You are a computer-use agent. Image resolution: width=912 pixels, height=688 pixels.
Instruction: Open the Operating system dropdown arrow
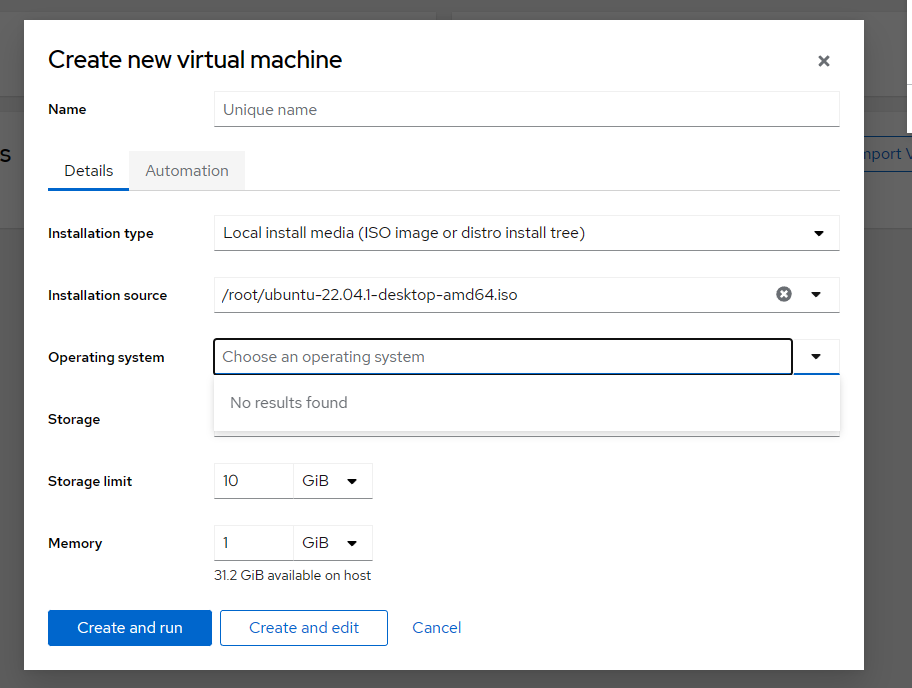pos(817,356)
